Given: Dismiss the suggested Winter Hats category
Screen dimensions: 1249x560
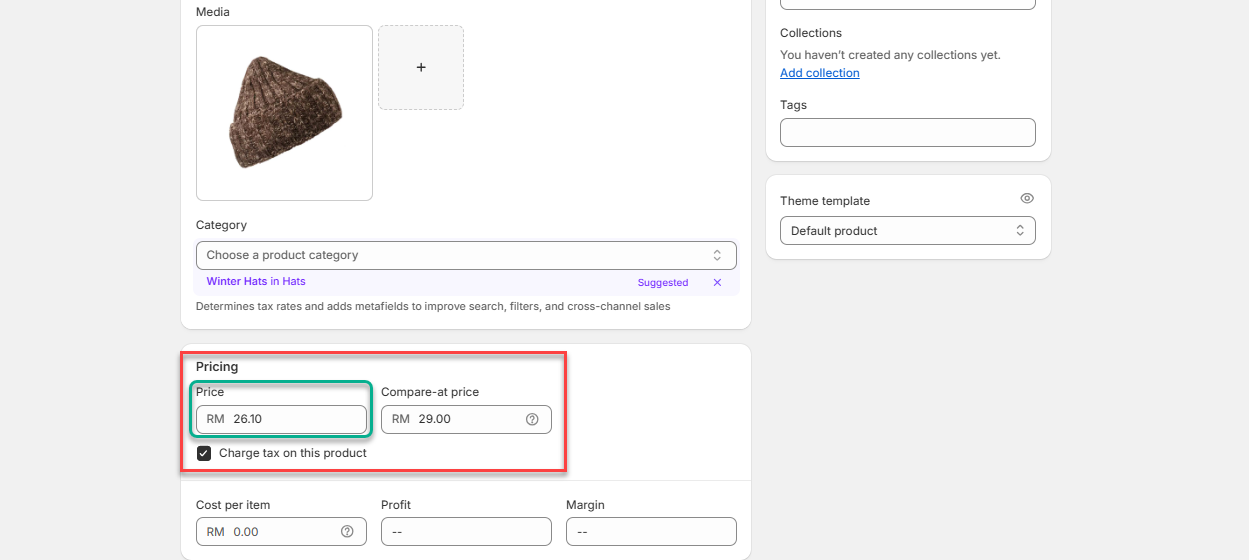Looking at the screenshot, I should point(717,283).
